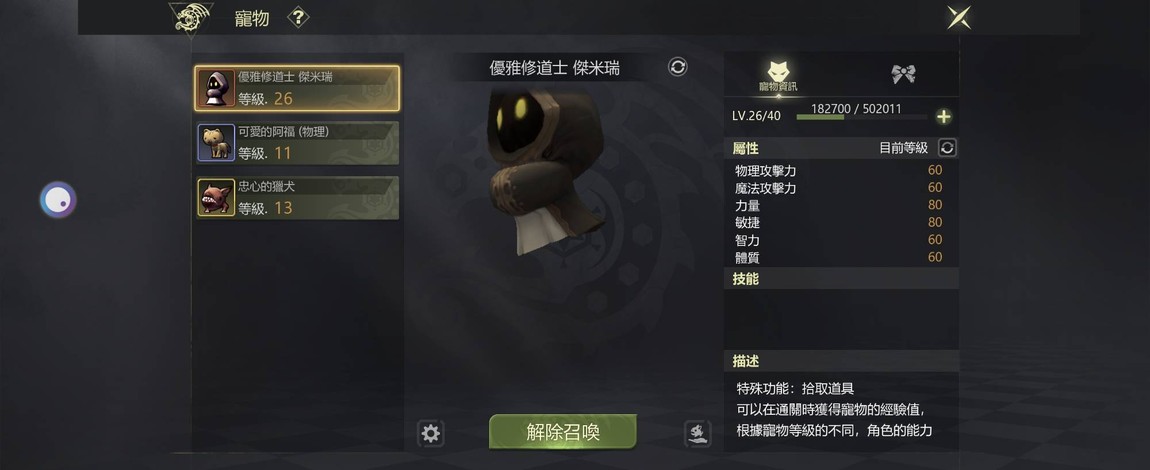Close the pet window with crossed-swords icon
The height and width of the screenshot is (470, 1150).
(959, 18)
